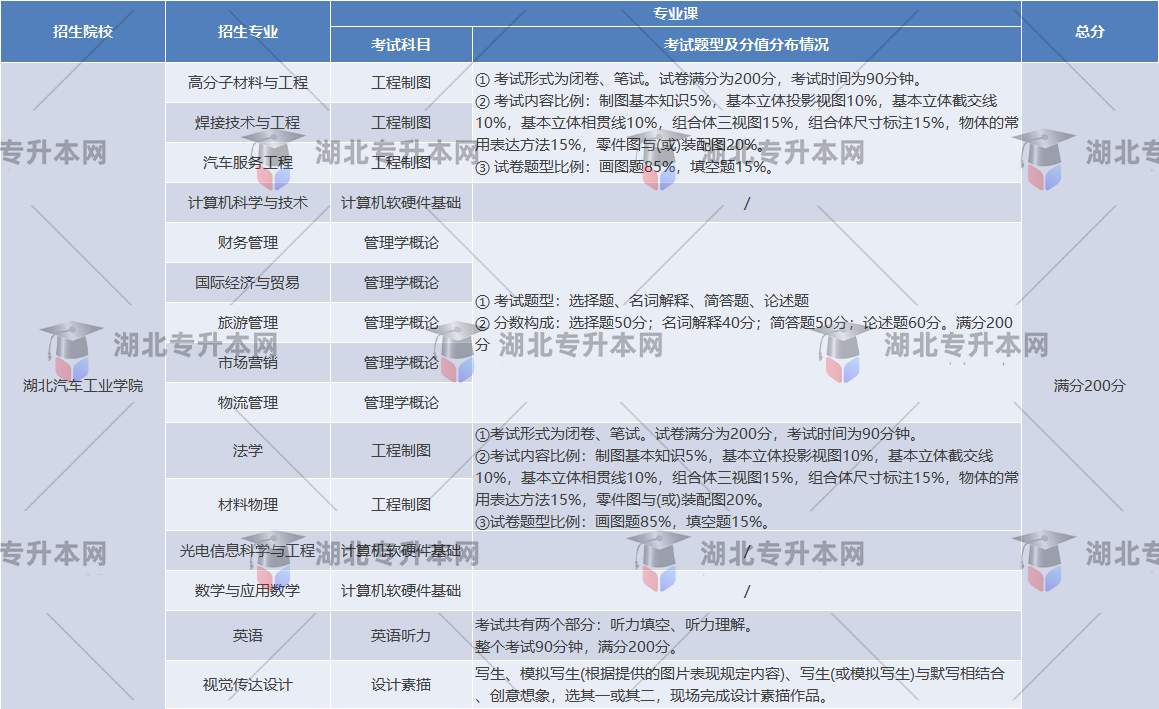Screen dimensions: 1159x709
Task: Select the 视觉传达设计 major cell
Action: [248, 685]
